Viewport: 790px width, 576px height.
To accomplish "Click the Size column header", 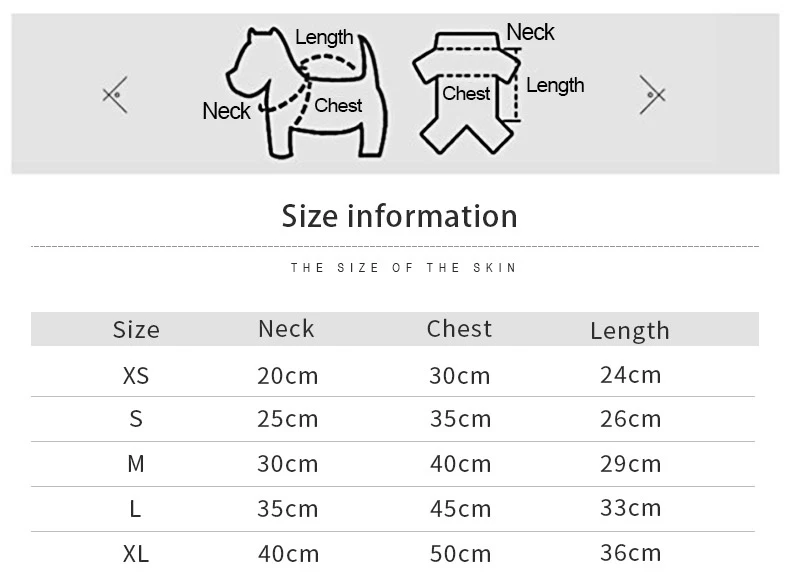I will [136, 330].
